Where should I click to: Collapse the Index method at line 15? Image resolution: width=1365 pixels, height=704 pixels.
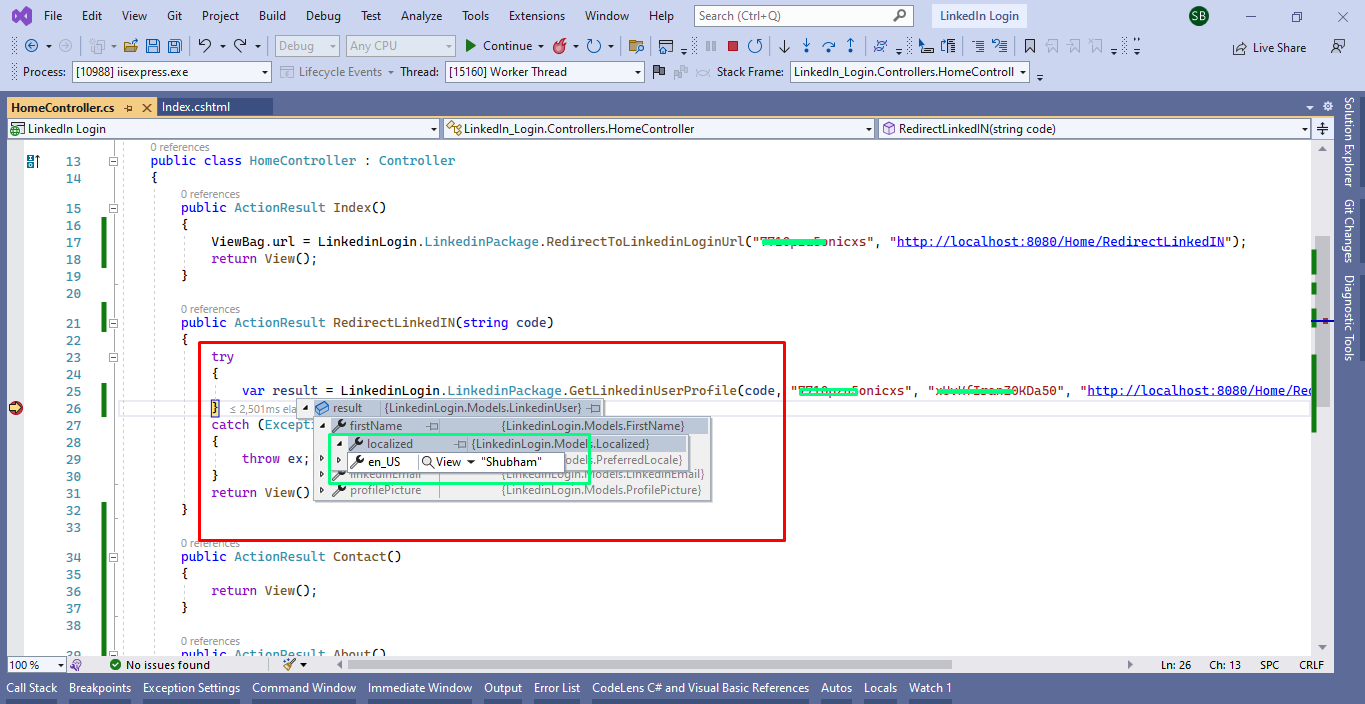pyautogui.click(x=113, y=208)
